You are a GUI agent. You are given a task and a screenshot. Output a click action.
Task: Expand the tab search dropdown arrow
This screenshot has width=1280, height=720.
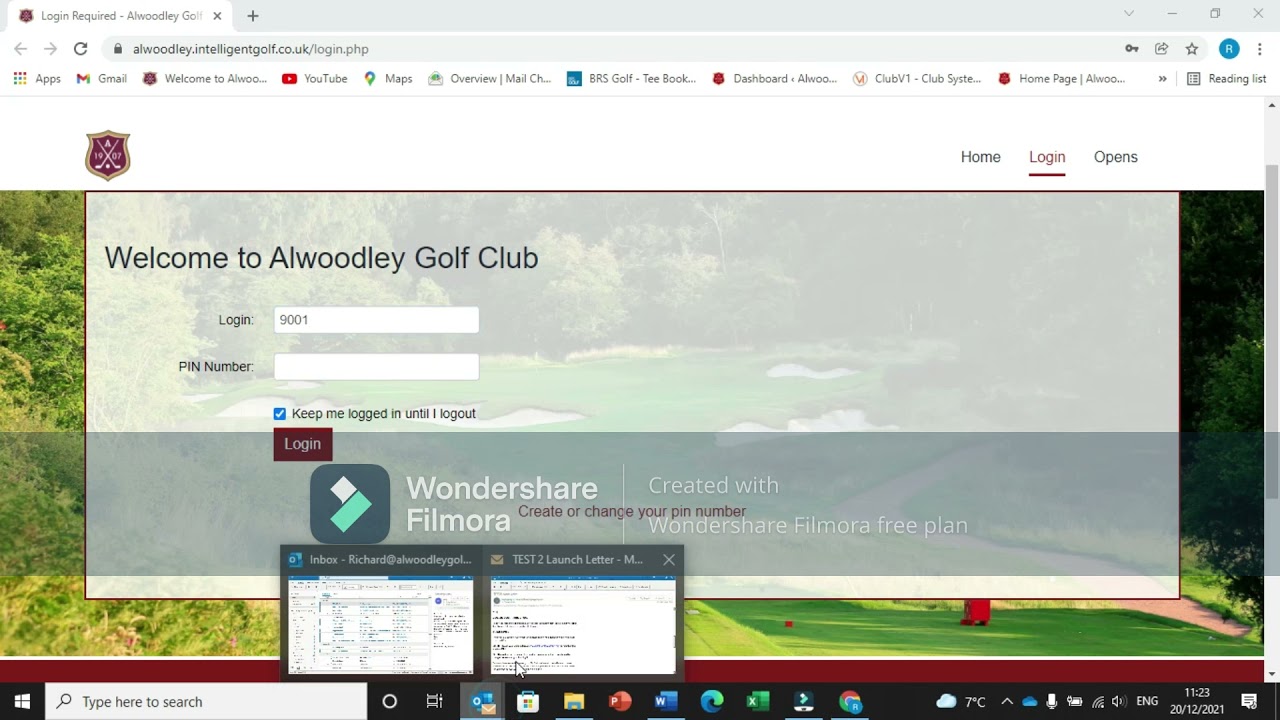(x=1129, y=14)
